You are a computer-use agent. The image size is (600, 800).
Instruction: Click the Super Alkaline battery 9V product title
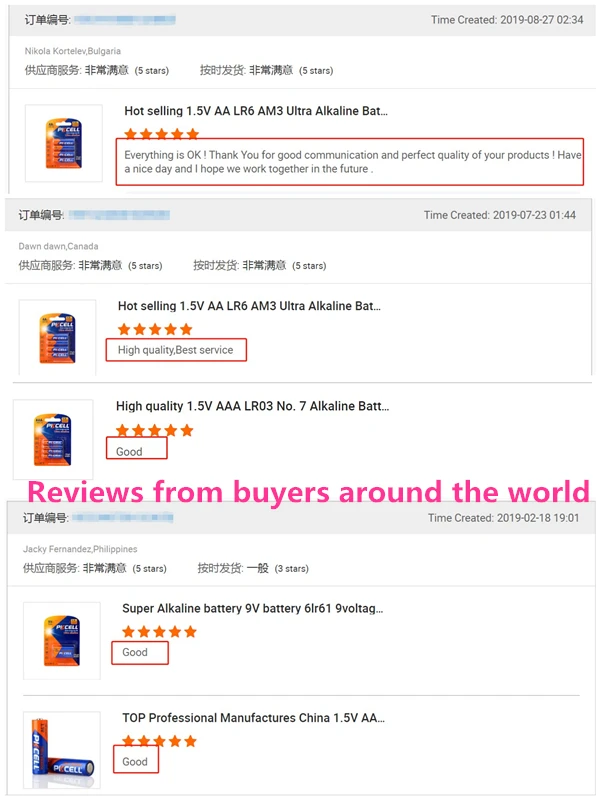point(253,609)
